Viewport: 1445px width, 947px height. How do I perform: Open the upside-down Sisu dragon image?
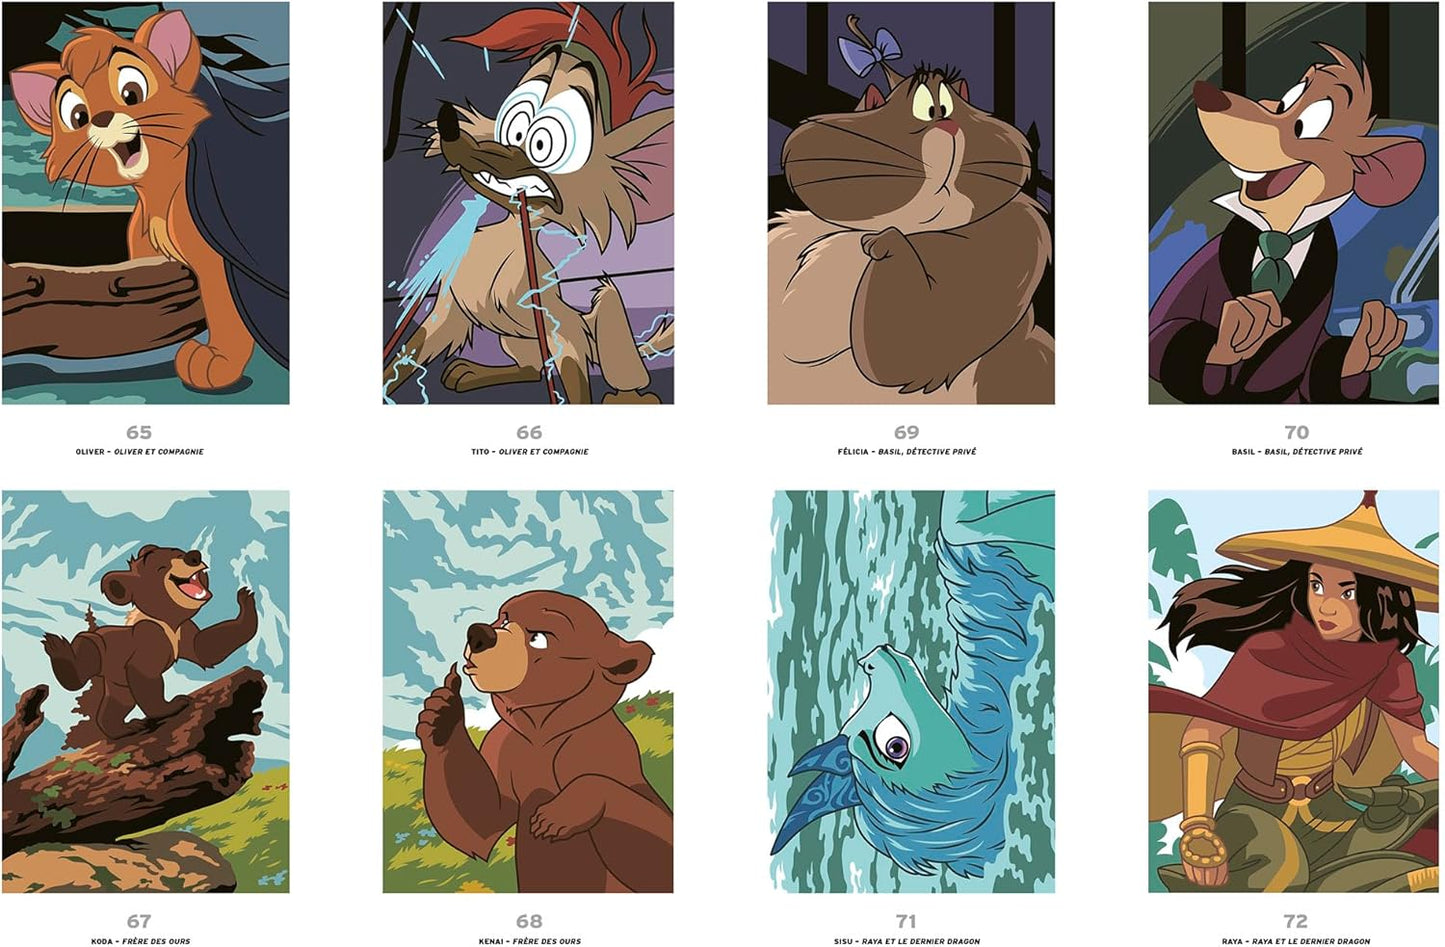[911, 692]
